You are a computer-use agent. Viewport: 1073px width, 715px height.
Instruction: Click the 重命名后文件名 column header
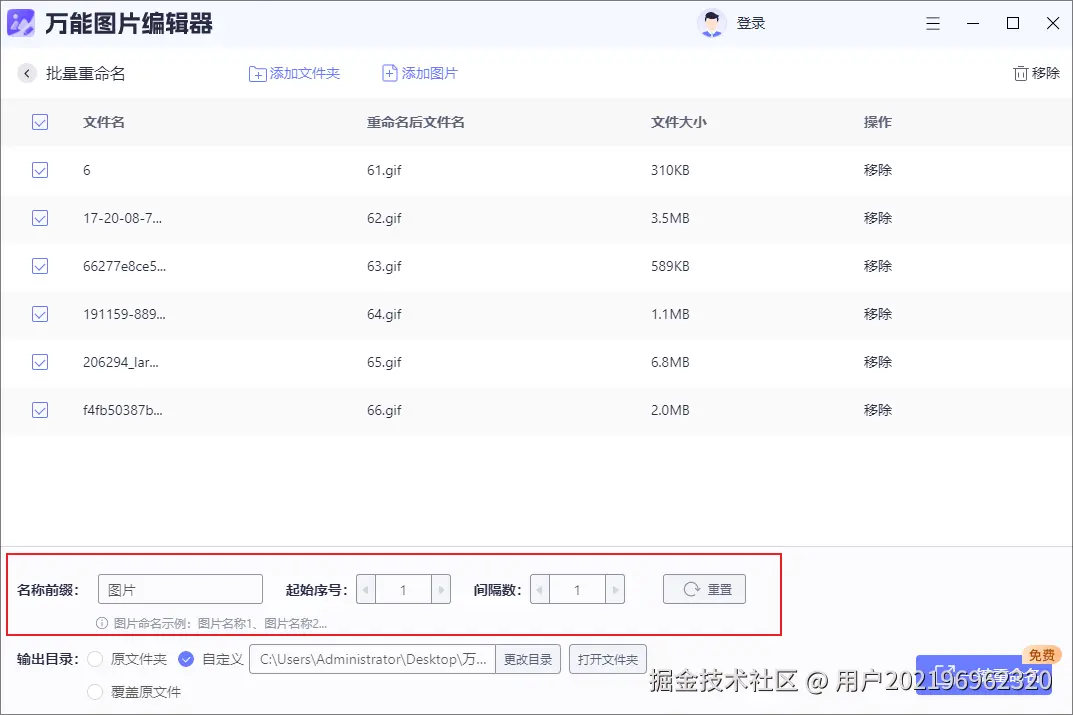[415, 122]
